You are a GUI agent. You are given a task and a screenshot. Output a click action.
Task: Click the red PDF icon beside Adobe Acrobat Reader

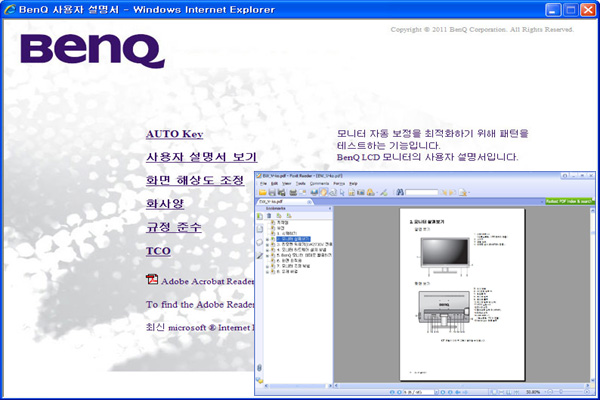[x=152, y=279]
